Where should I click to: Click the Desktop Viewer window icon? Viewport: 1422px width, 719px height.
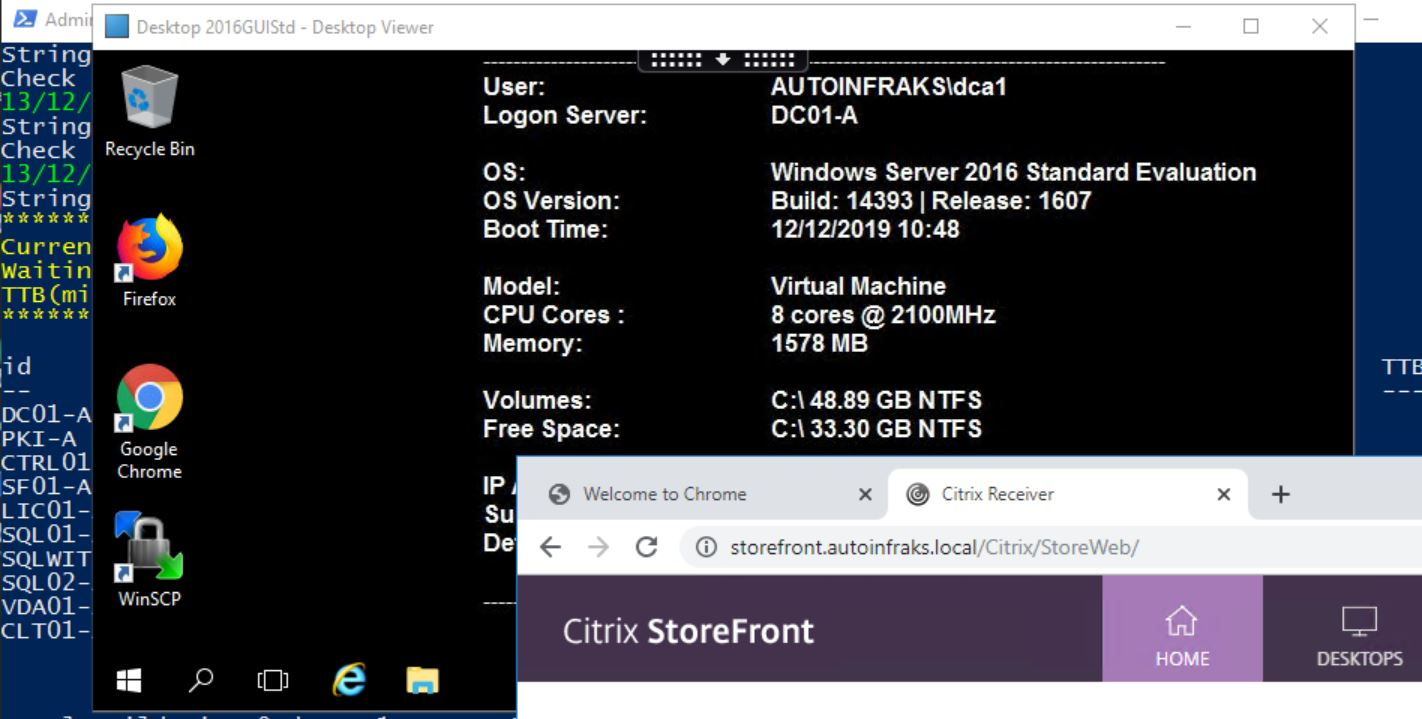point(117,27)
